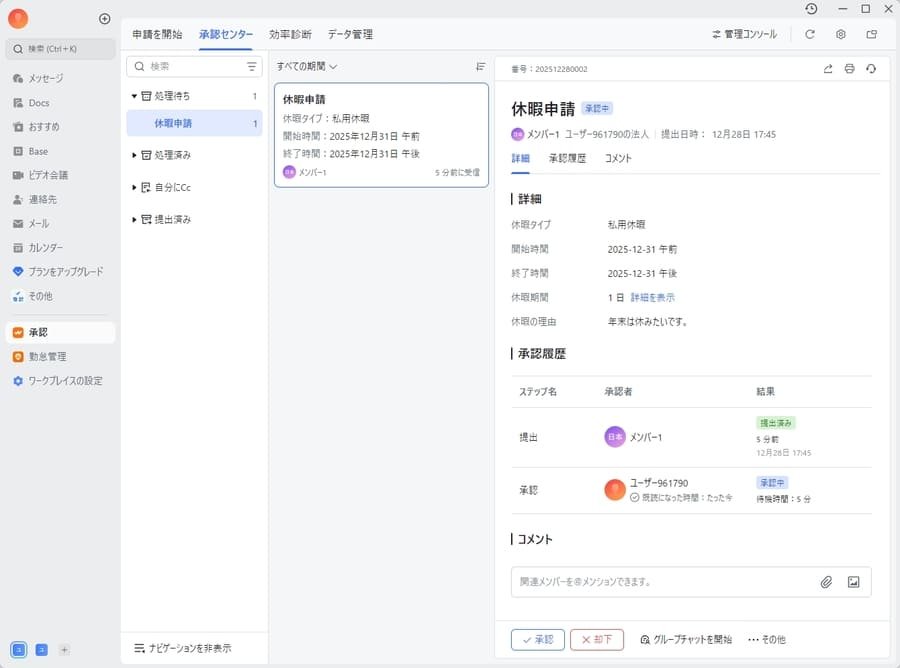The image size is (900, 668).
Task: Hide navigation via ナビゲーションを非表示
Action: [x=190, y=647]
